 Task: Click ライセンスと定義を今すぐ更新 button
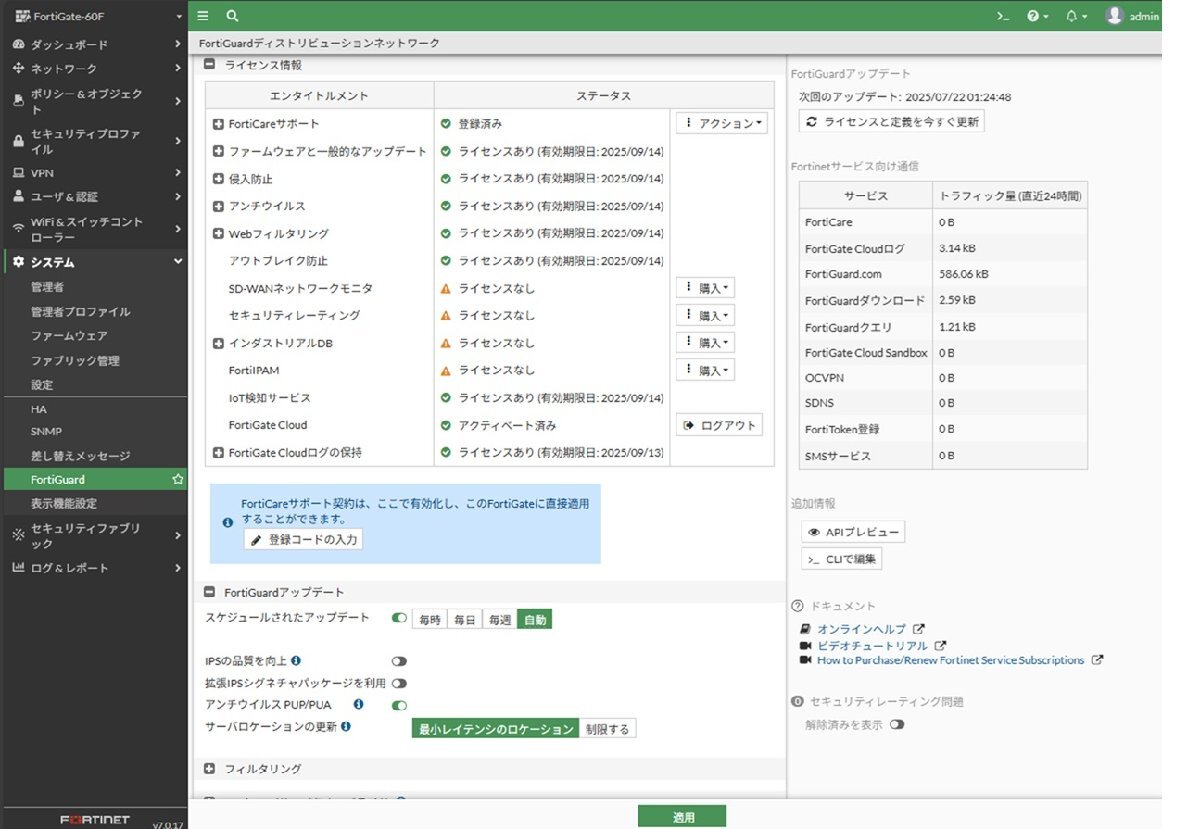tap(892, 121)
